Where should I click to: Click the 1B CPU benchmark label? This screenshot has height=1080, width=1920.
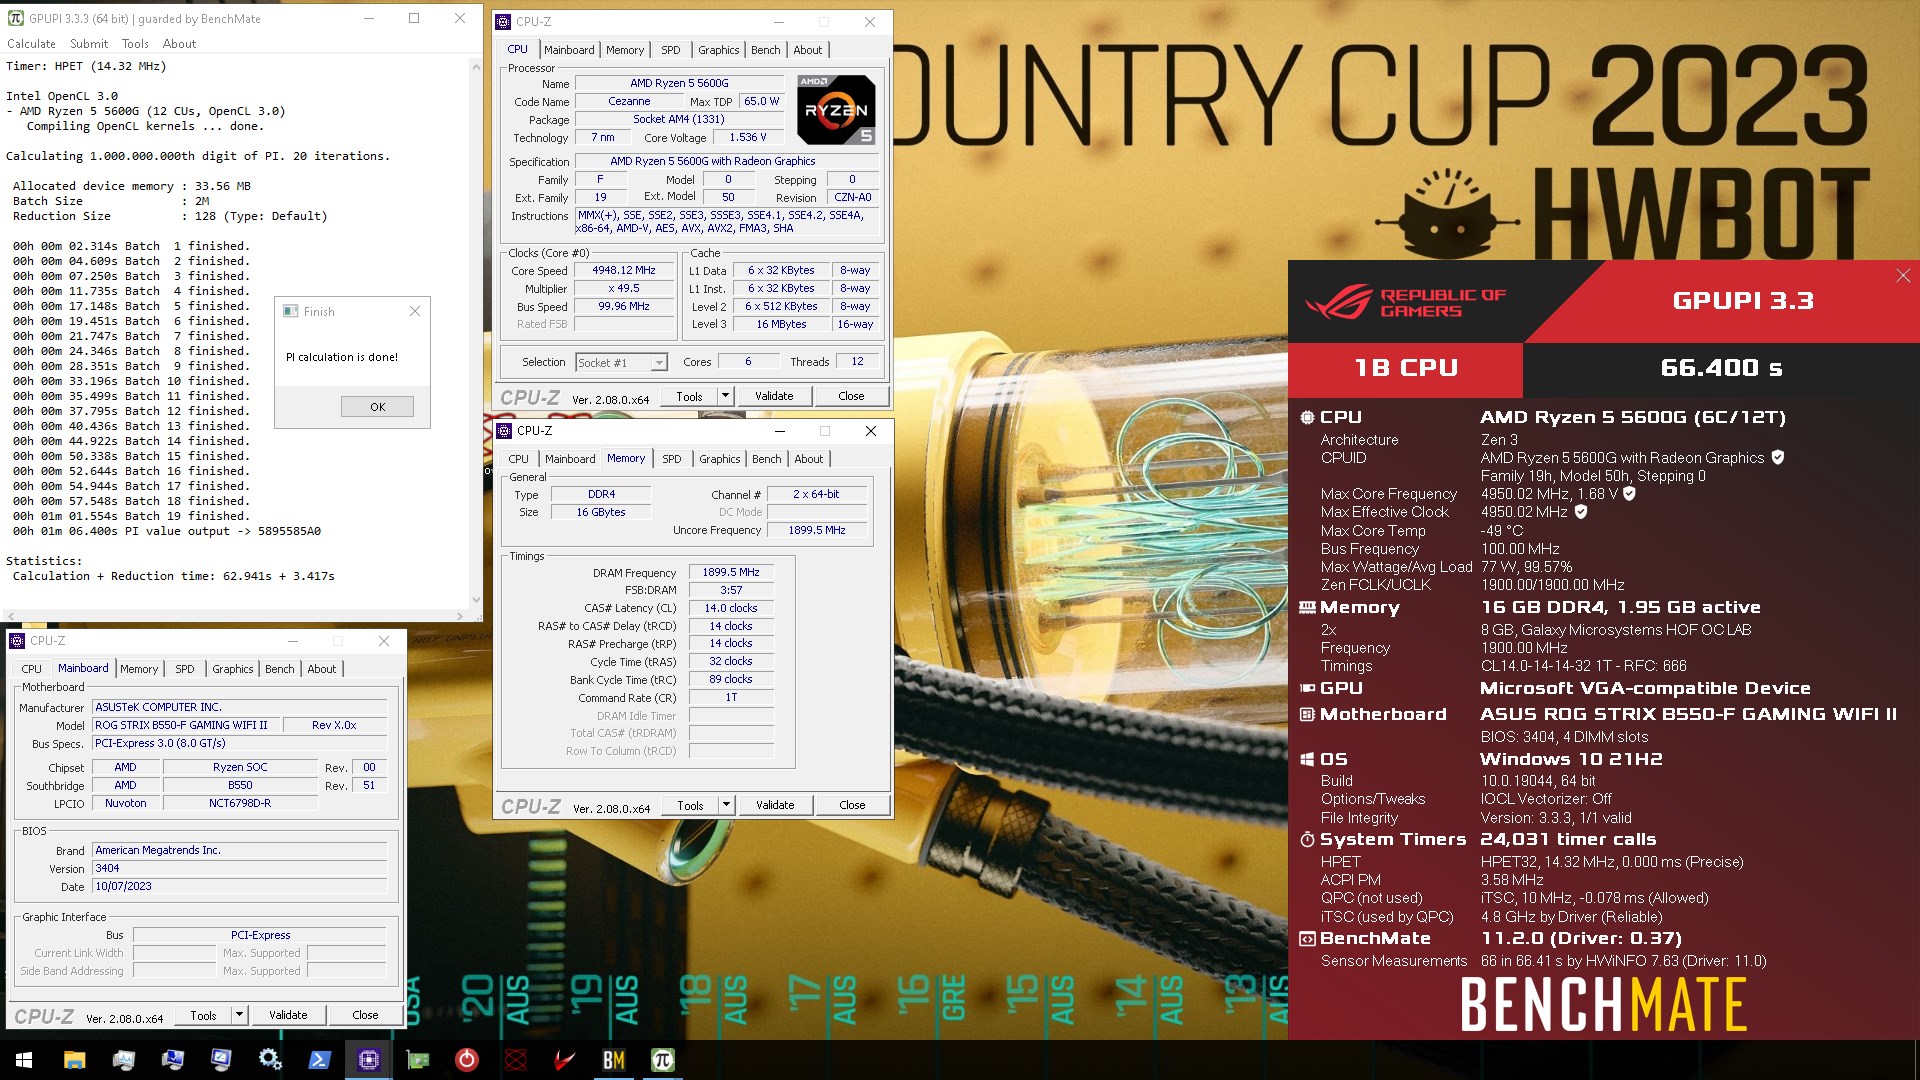tap(1406, 368)
